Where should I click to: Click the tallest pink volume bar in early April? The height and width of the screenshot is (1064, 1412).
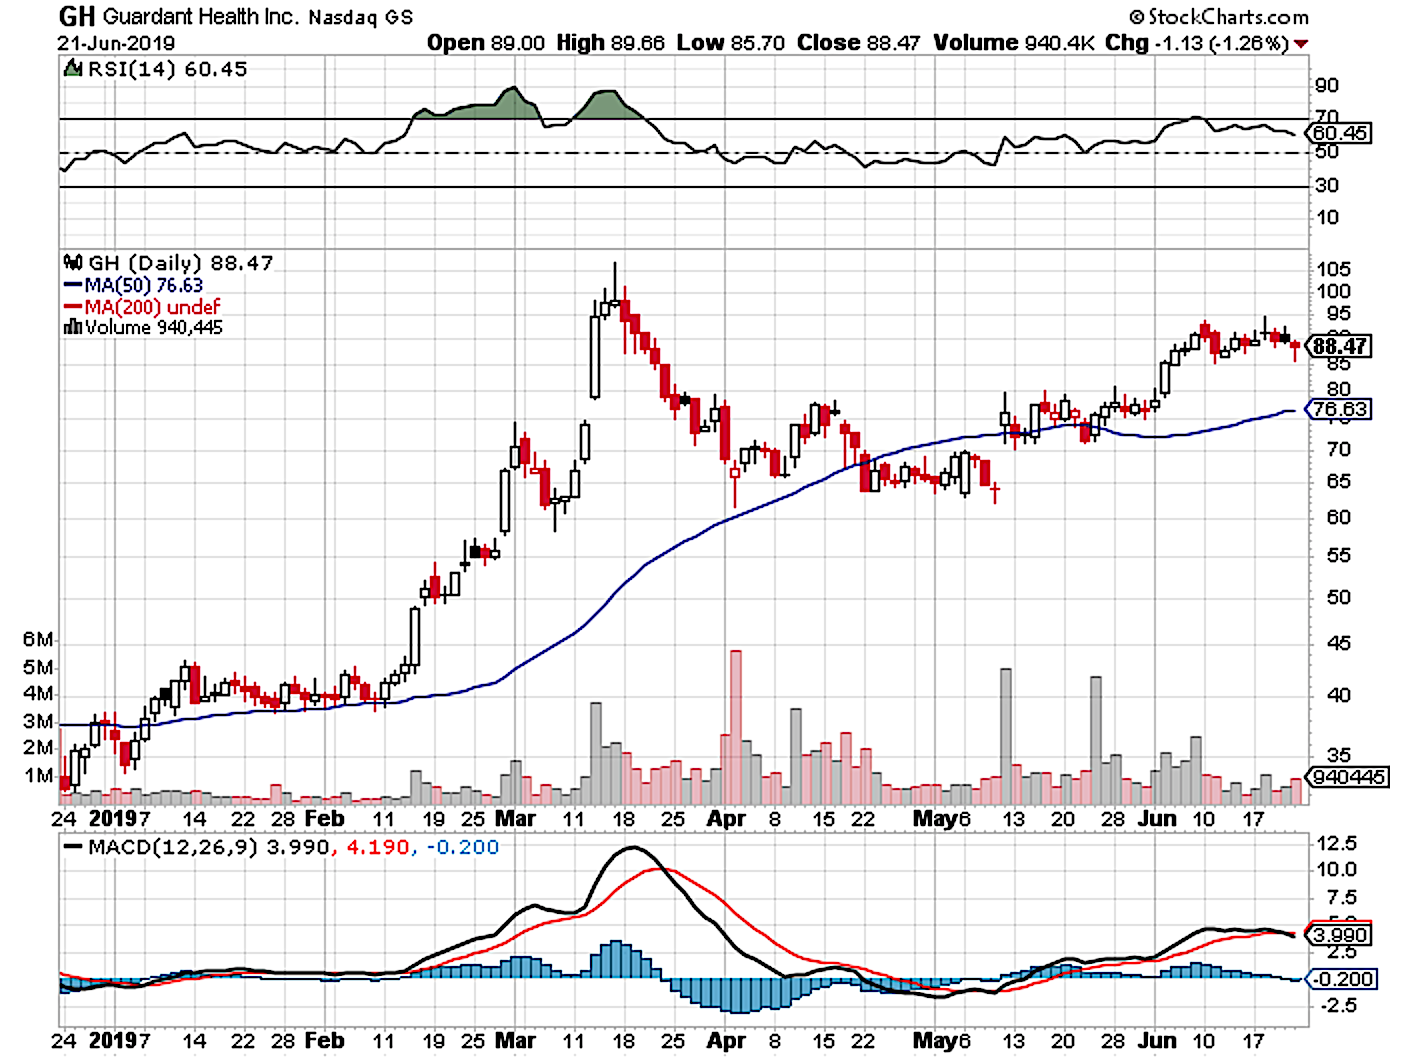(736, 727)
